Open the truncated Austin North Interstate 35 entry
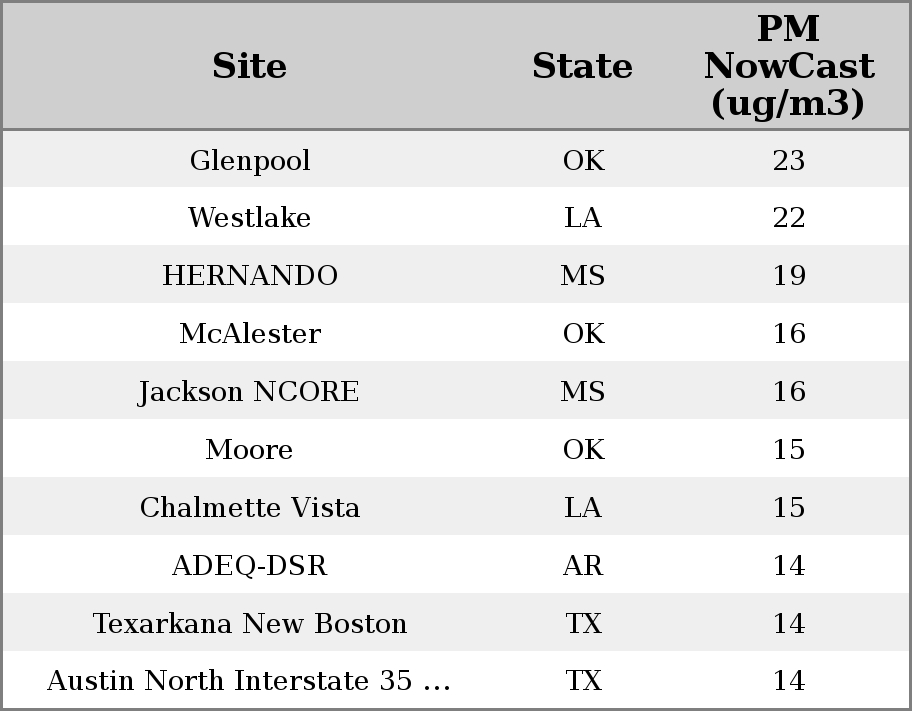Screen dimensions: 912x711 [249, 681]
